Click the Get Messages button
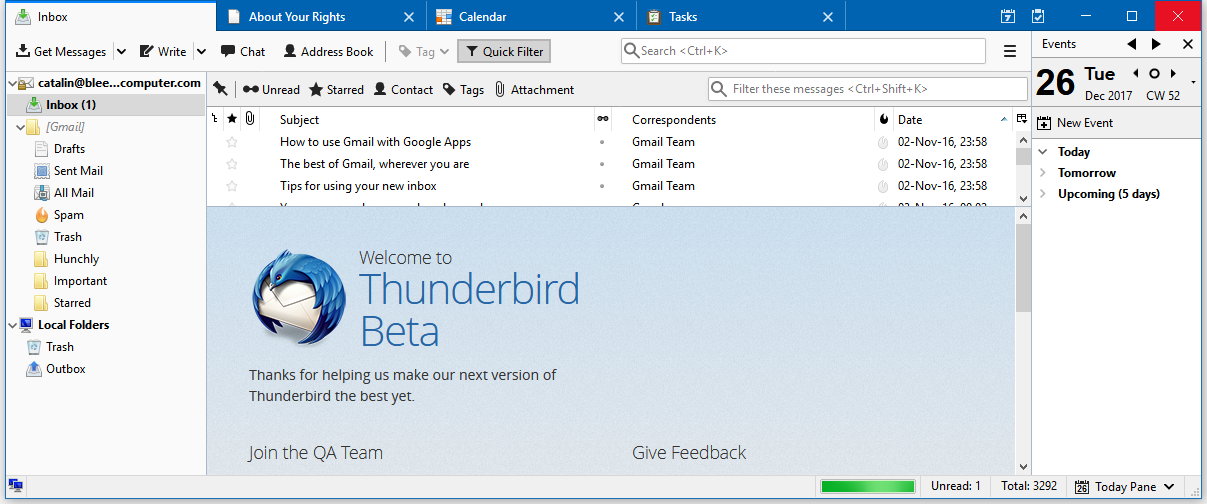The height and width of the screenshot is (504, 1207). (61, 51)
